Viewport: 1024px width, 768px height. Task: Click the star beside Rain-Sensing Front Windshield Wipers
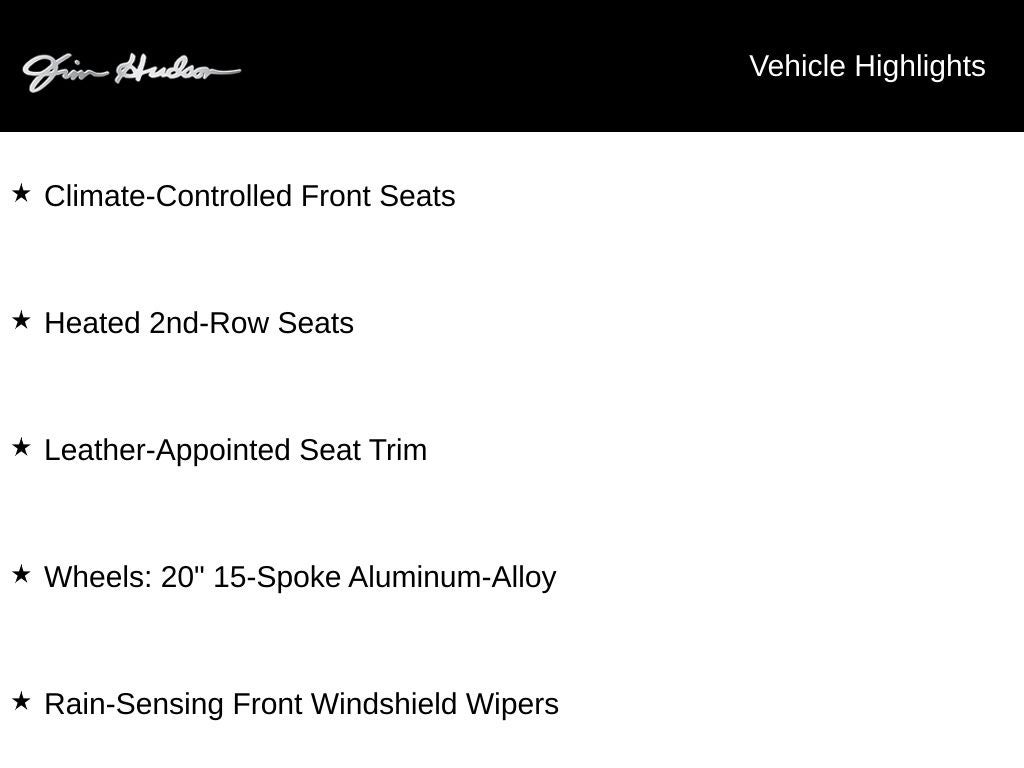pyautogui.click(x=22, y=701)
